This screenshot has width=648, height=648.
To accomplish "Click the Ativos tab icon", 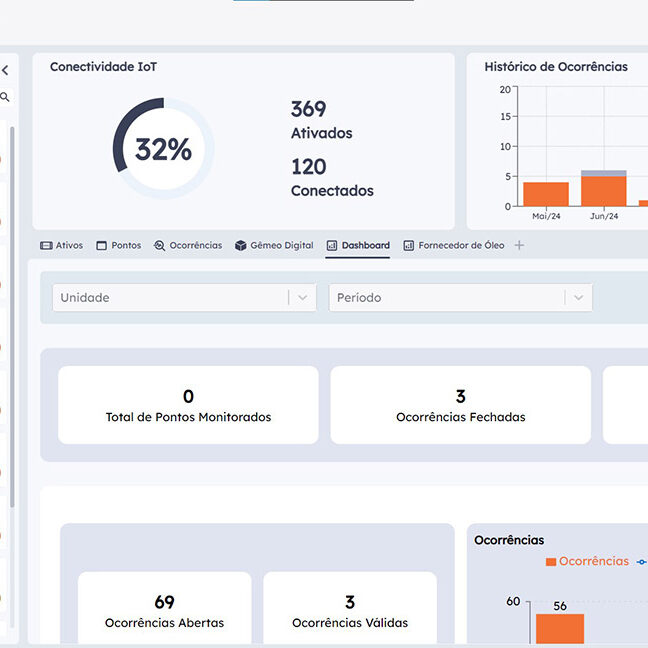I will [x=46, y=245].
